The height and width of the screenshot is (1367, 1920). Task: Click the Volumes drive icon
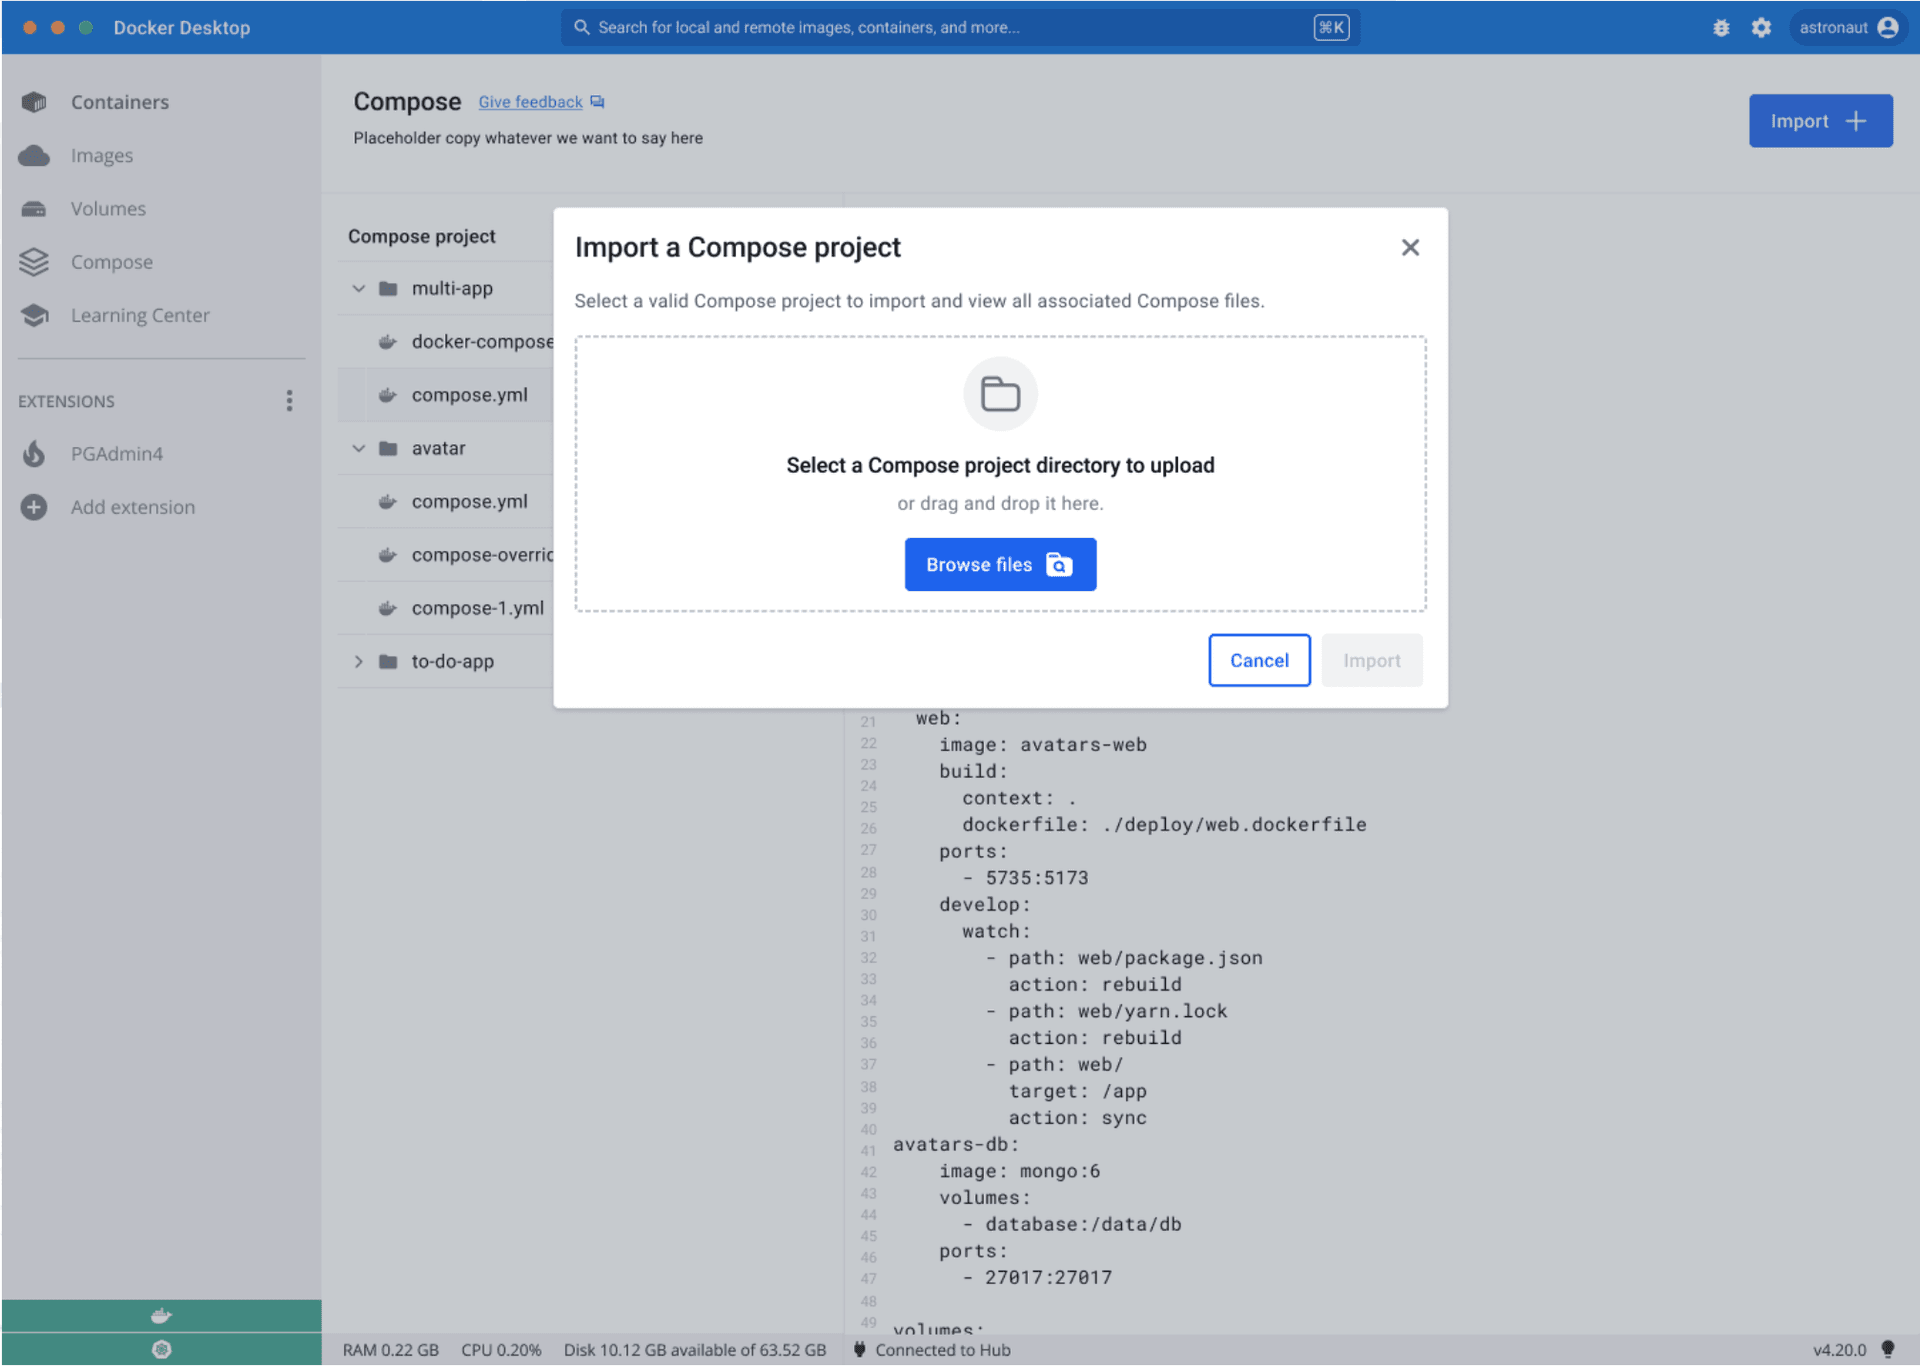(x=34, y=209)
